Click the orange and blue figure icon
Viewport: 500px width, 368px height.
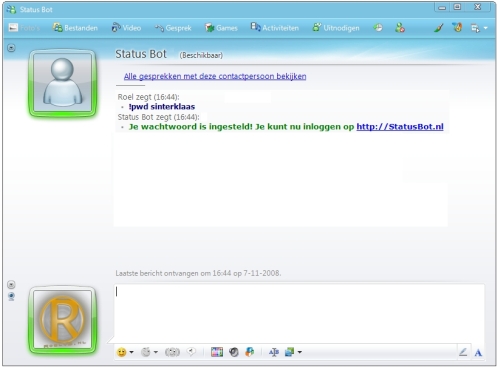[x=250, y=352]
